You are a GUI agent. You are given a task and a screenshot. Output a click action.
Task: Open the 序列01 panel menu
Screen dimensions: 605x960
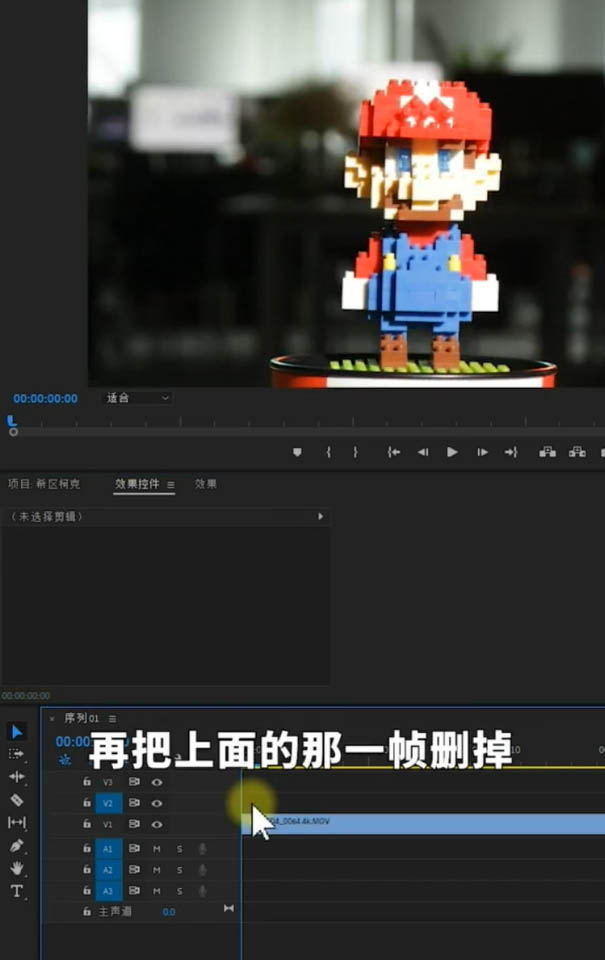(113, 718)
